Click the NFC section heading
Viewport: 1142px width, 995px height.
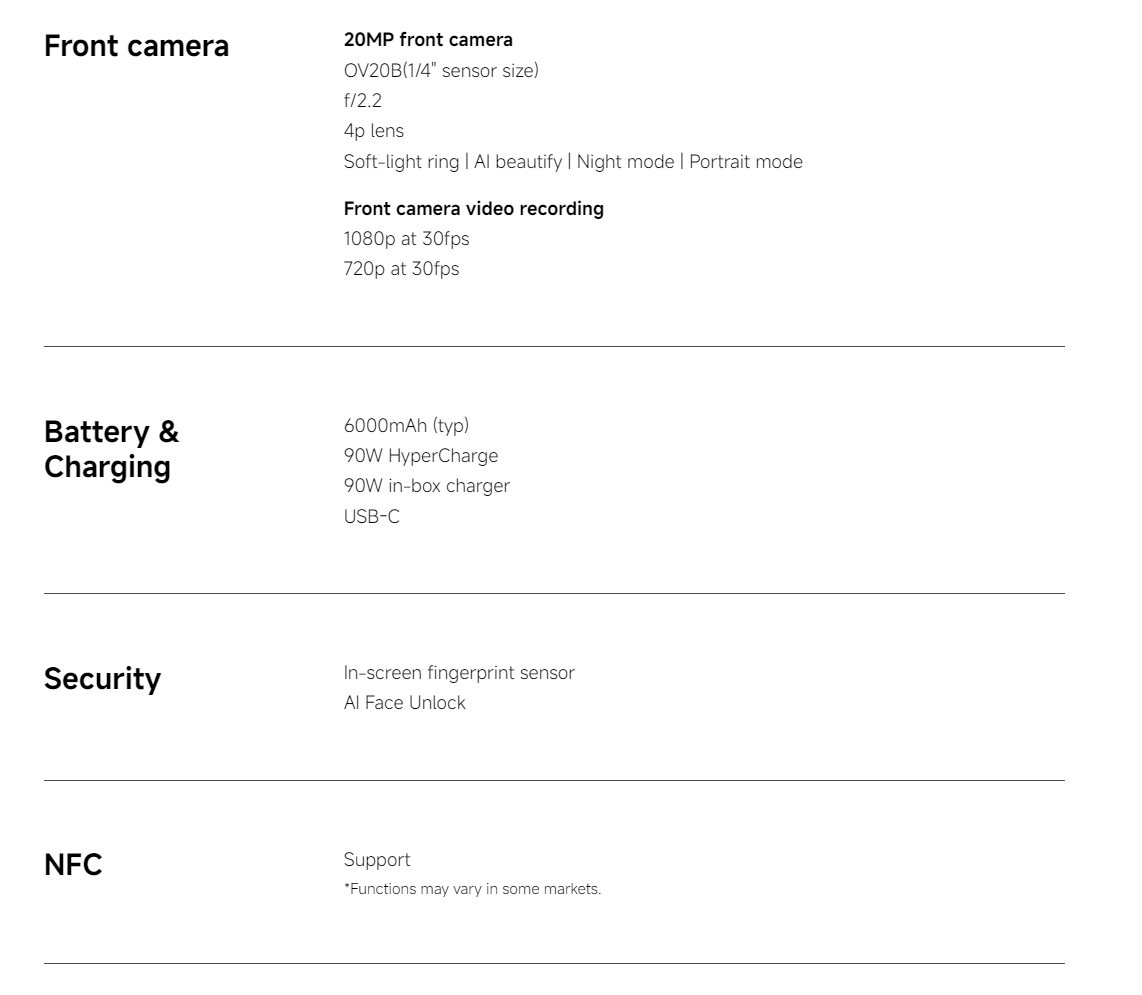point(73,866)
